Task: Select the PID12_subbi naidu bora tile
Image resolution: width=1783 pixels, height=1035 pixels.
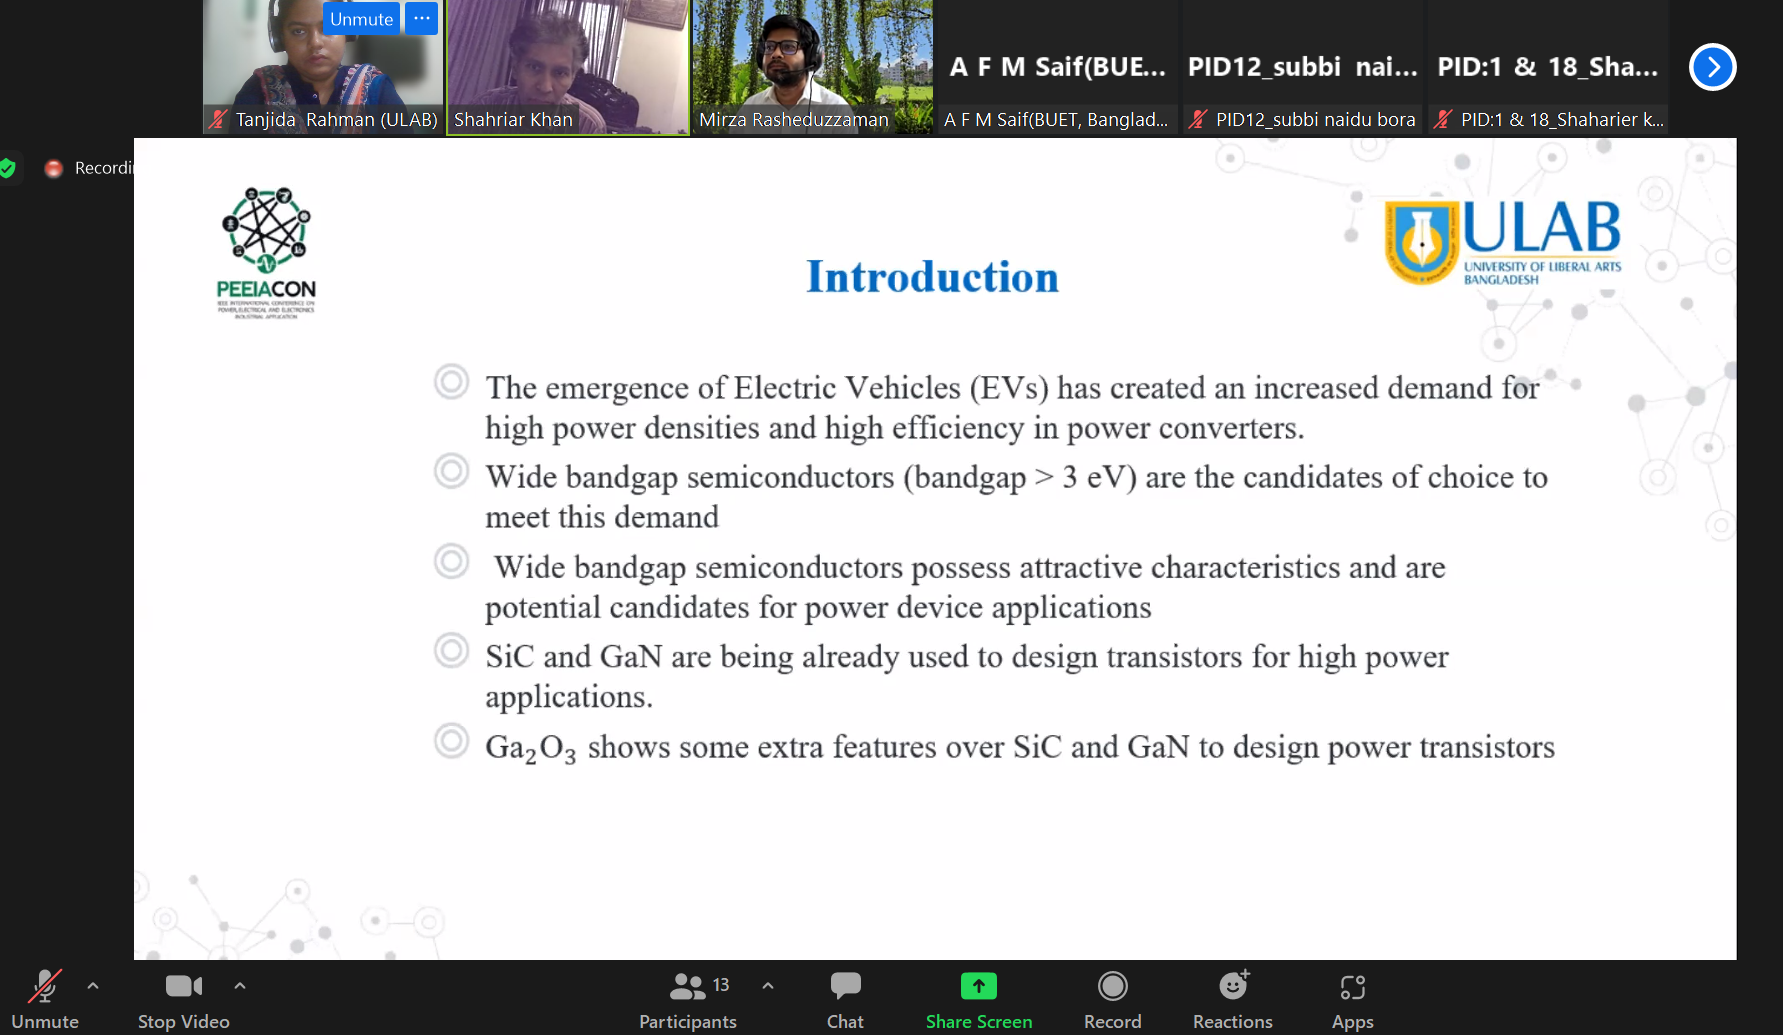Action: [1302, 67]
